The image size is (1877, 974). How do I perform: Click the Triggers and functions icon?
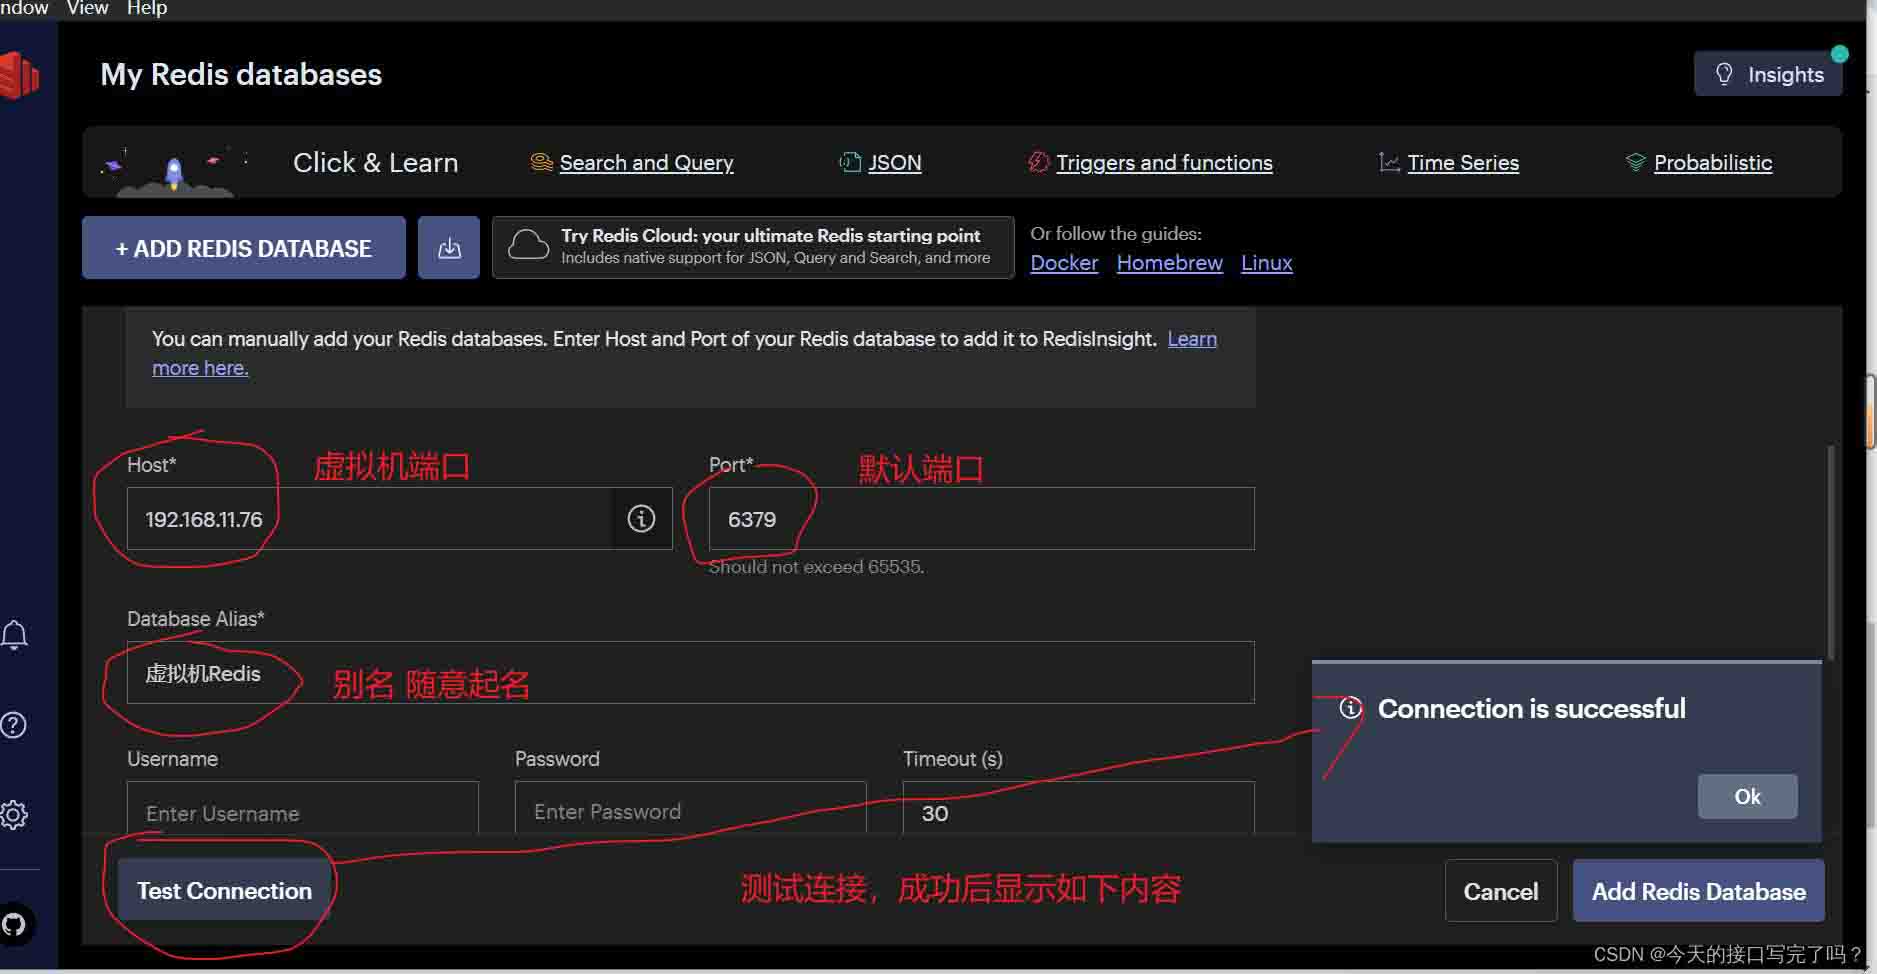pyautogui.click(x=1039, y=162)
